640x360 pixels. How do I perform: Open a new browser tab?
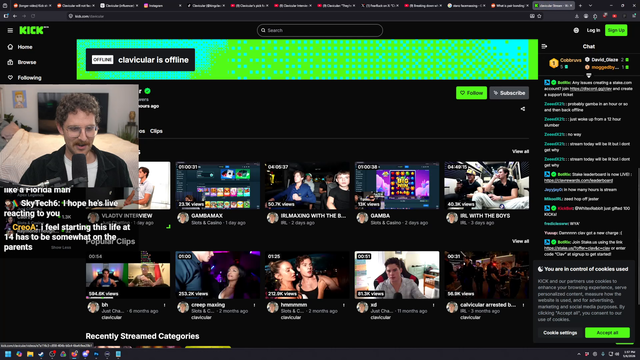coord(580,6)
